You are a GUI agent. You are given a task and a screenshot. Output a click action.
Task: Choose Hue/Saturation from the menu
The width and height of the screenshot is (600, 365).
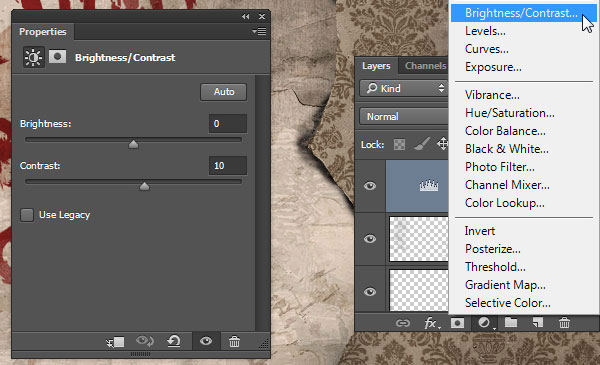(x=510, y=113)
